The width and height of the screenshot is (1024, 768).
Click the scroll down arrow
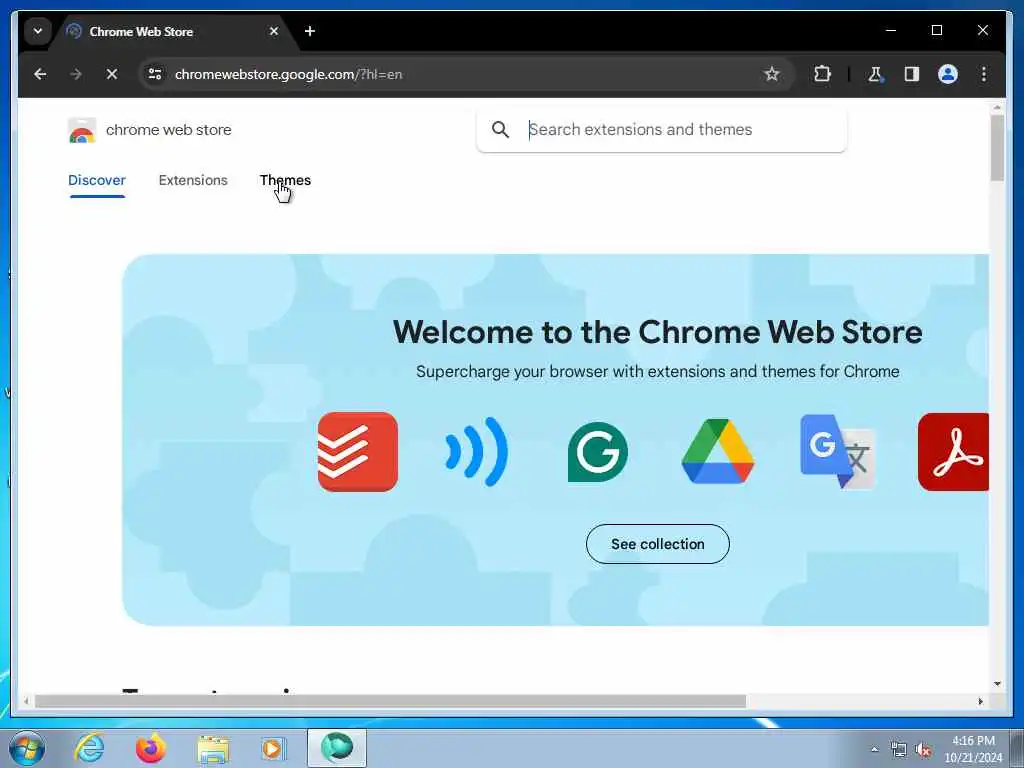(997, 684)
